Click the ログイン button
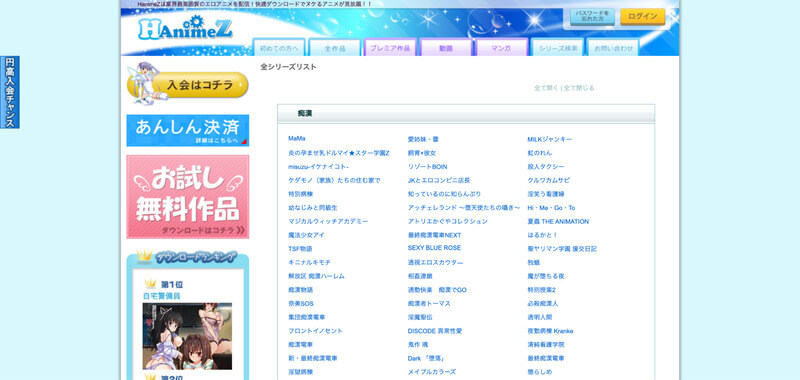 tap(643, 16)
